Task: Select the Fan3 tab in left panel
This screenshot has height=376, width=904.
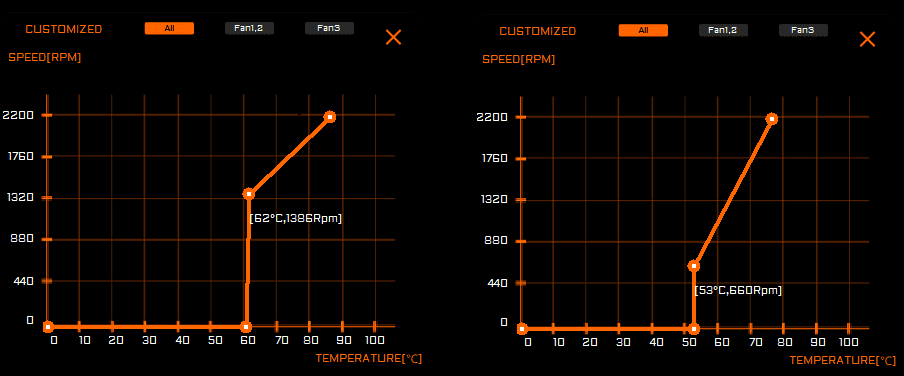Action: tap(329, 28)
